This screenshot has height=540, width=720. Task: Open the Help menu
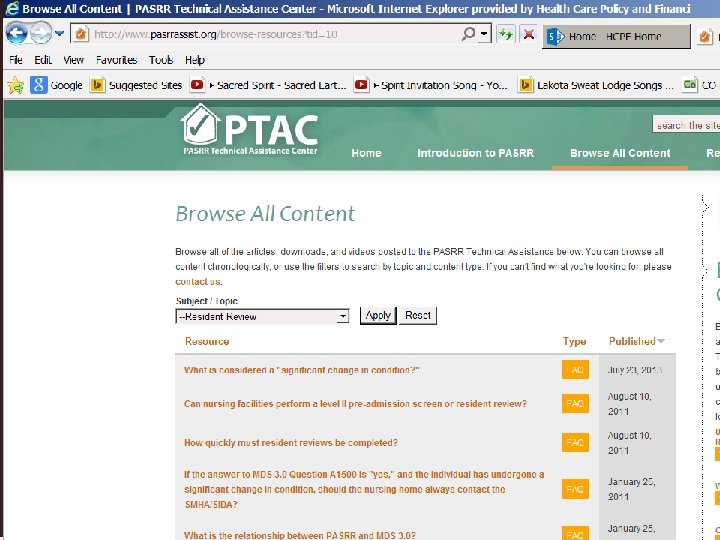[x=195, y=60]
